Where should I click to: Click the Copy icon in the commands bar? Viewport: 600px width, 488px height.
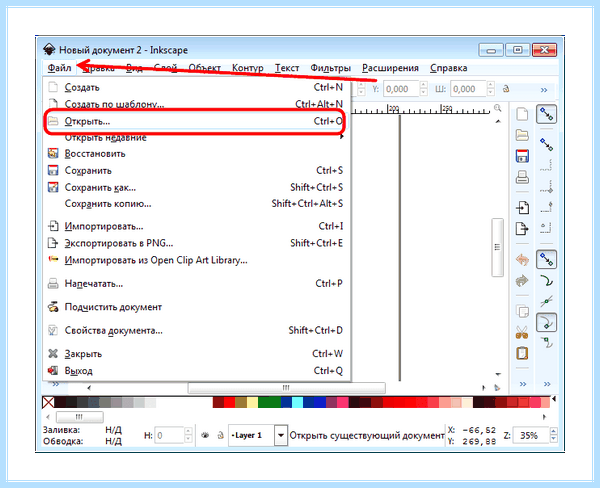click(522, 311)
